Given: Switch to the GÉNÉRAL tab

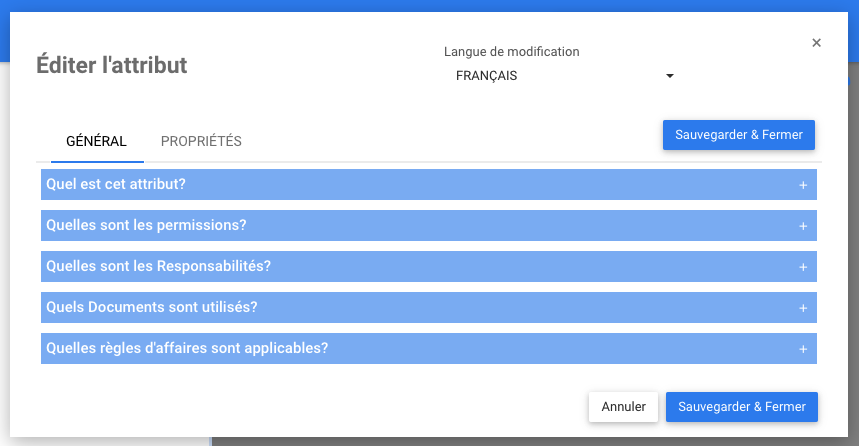Looking at the screenshot, I should [x=96, y=141].
